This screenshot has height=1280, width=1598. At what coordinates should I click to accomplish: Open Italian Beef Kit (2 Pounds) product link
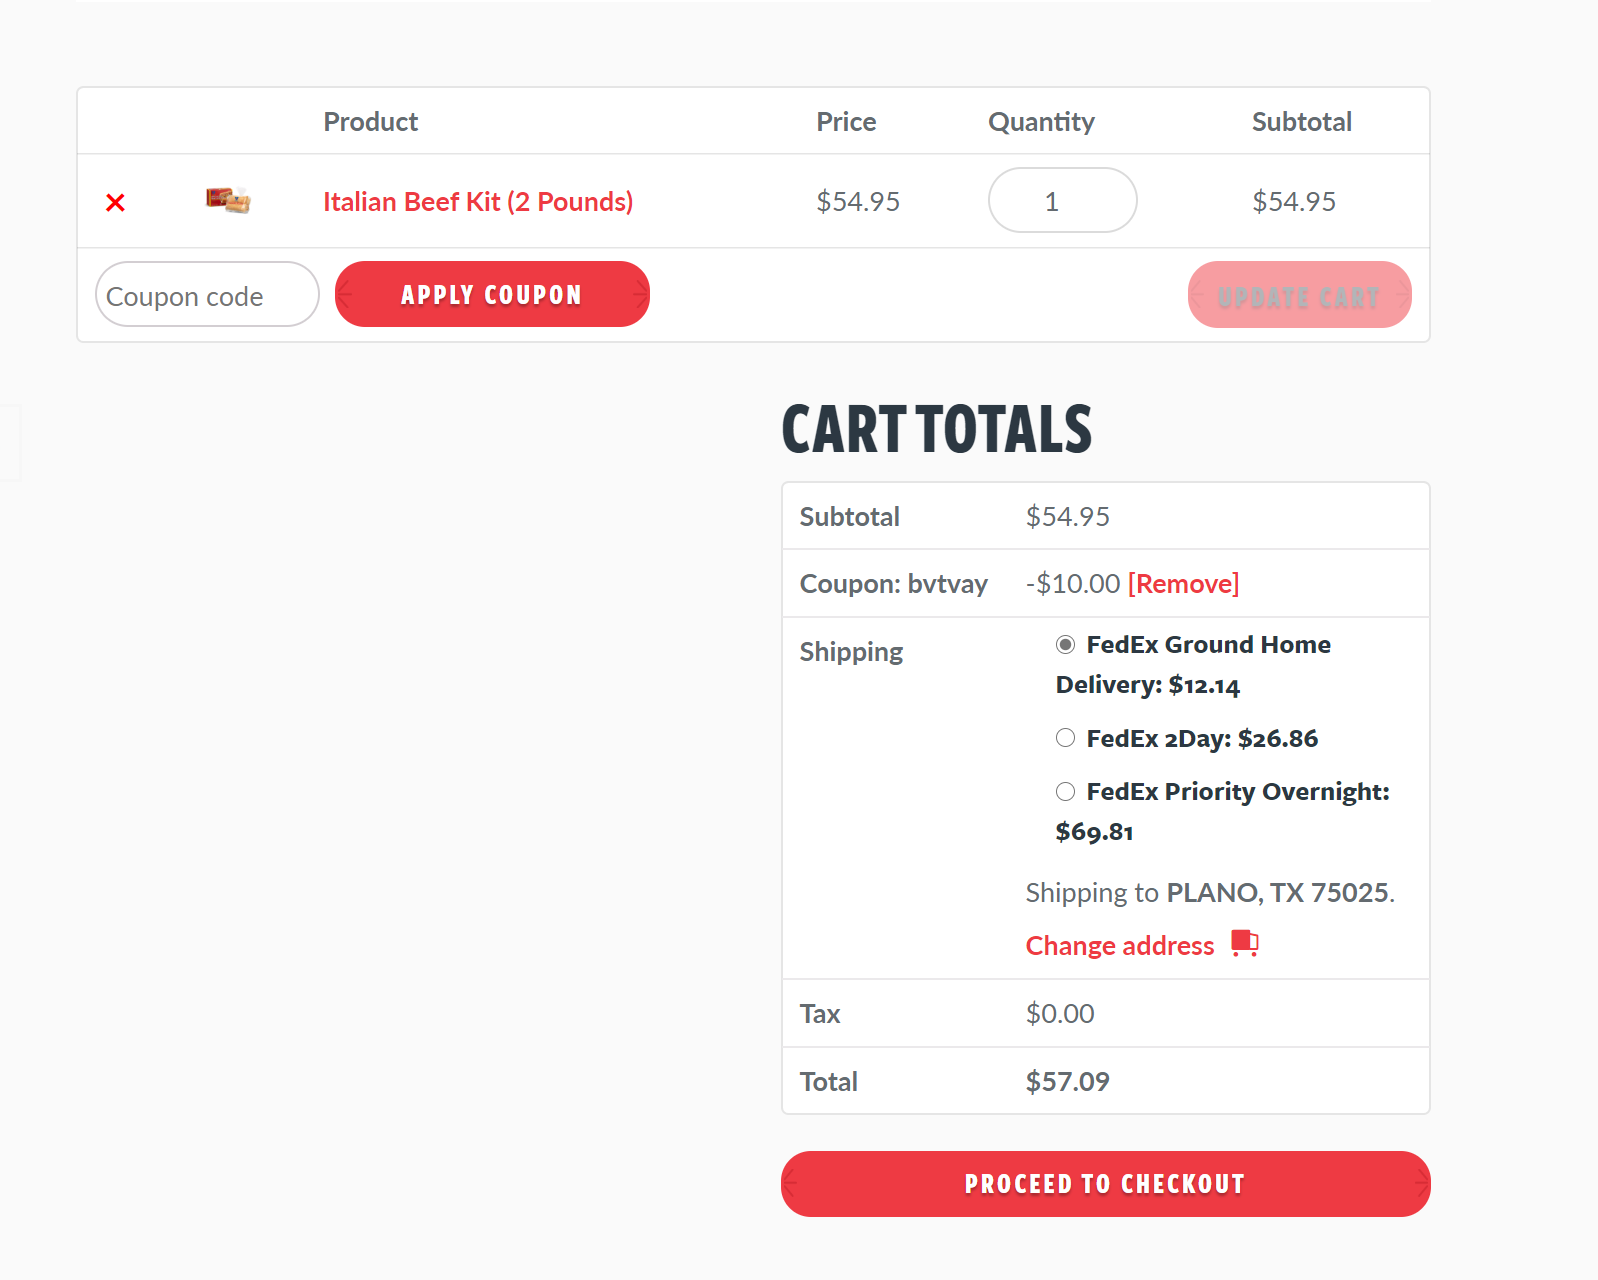478,201
